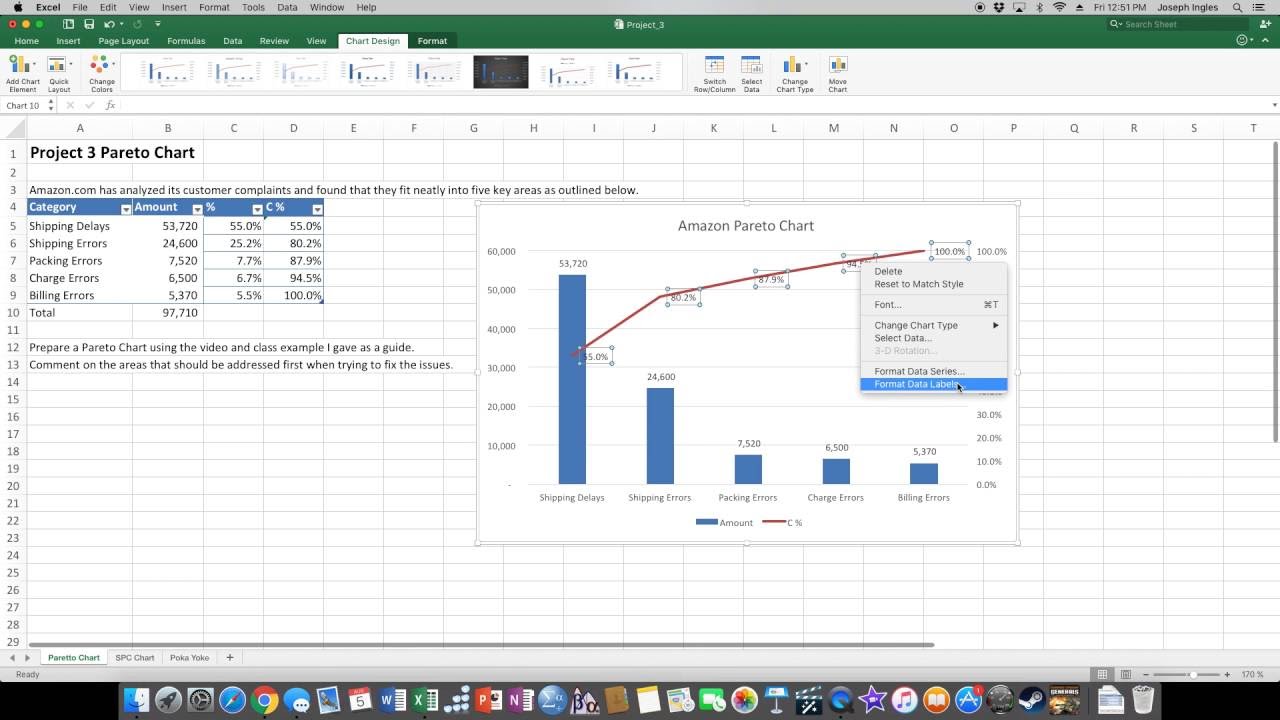The width and height of the screenshot is (1280, 720).
Task: Click the Undo arrow icon
Action: point(109,24)
